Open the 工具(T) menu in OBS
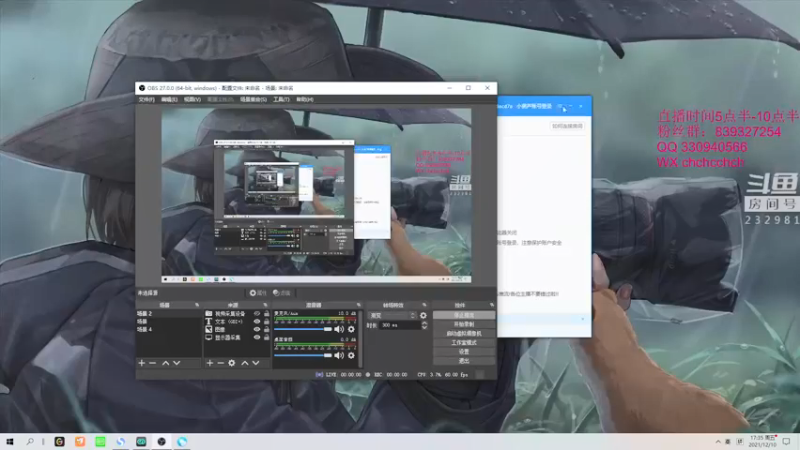 pos(281,99)
